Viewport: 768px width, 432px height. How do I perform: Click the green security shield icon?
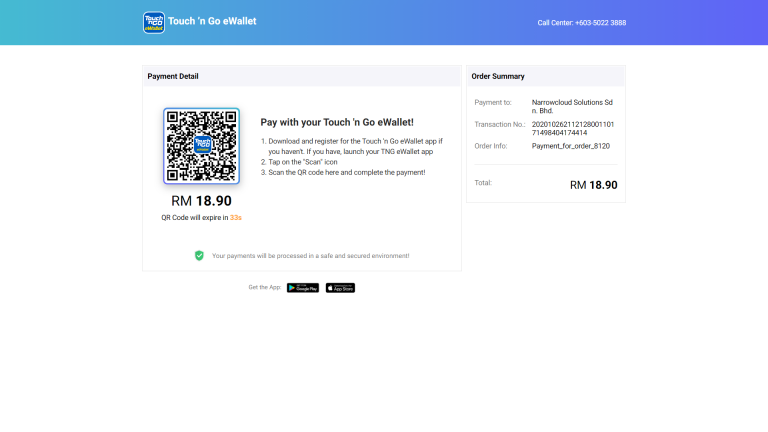click(x=199, y=255)
